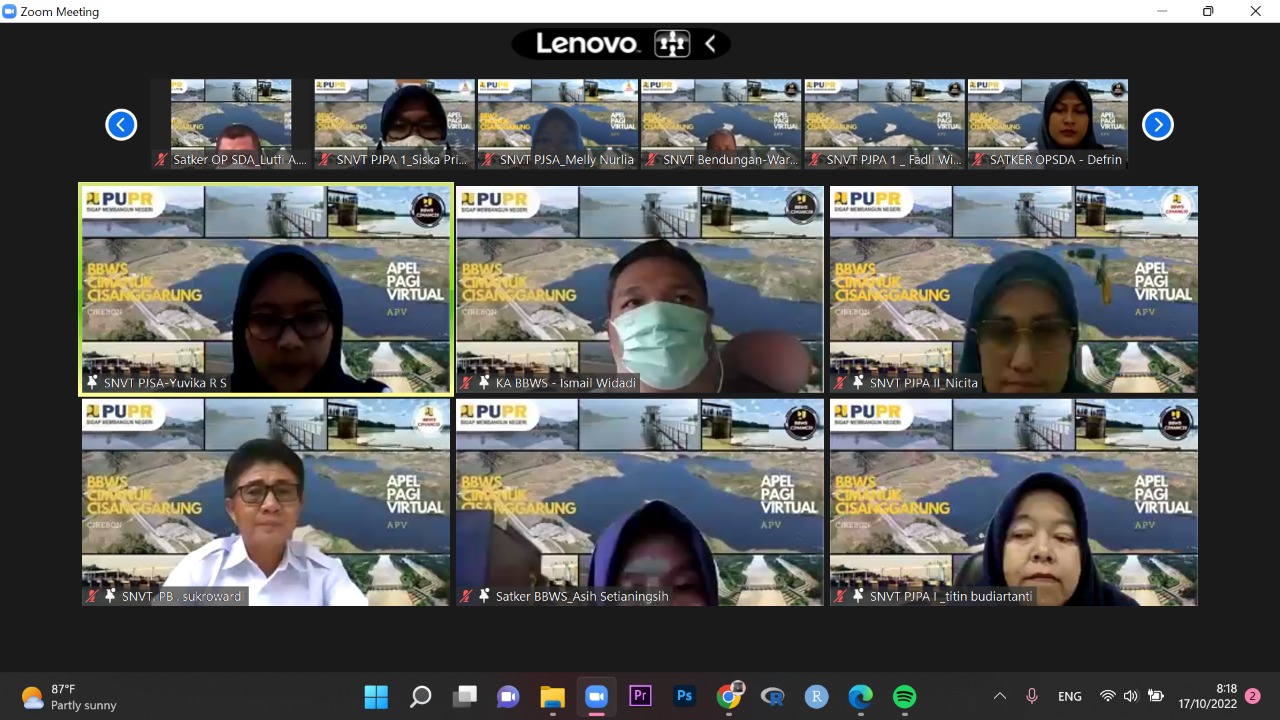Open the notification badge showing 2
Screen dimensions: 1280x720
click(1252, 696)
